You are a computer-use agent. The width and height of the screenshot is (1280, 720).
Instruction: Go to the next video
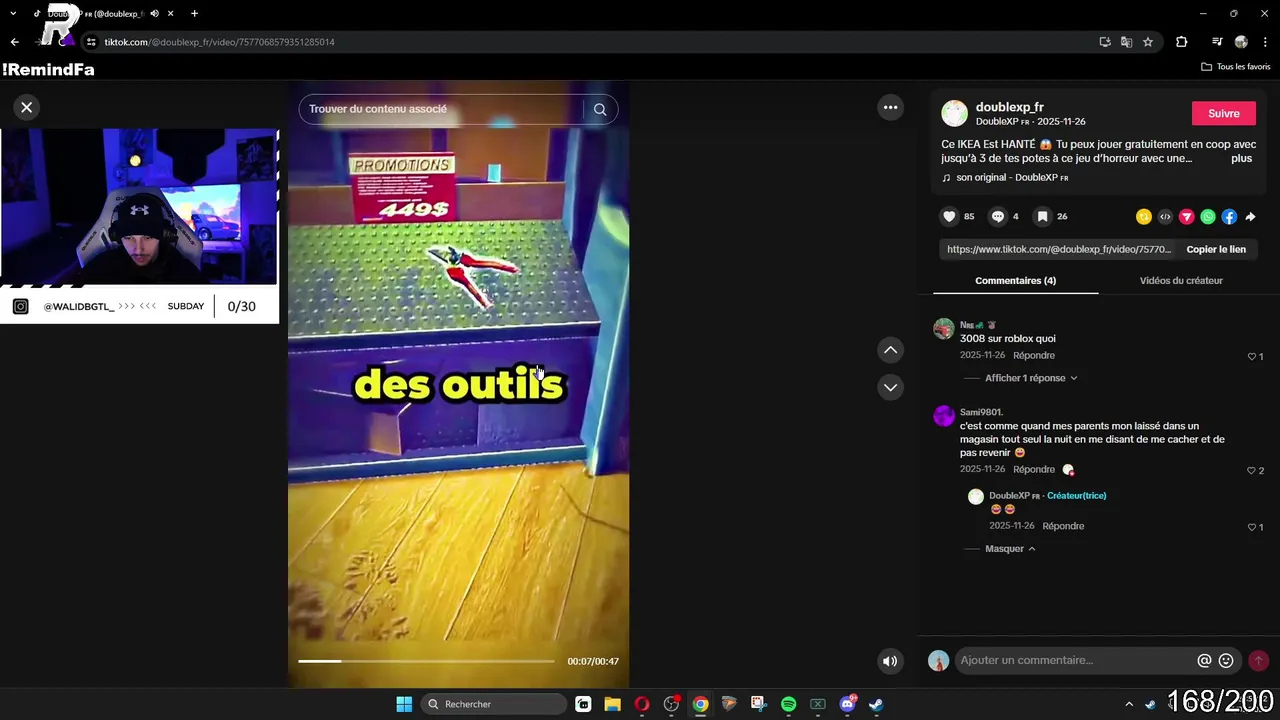click(890, 387)
